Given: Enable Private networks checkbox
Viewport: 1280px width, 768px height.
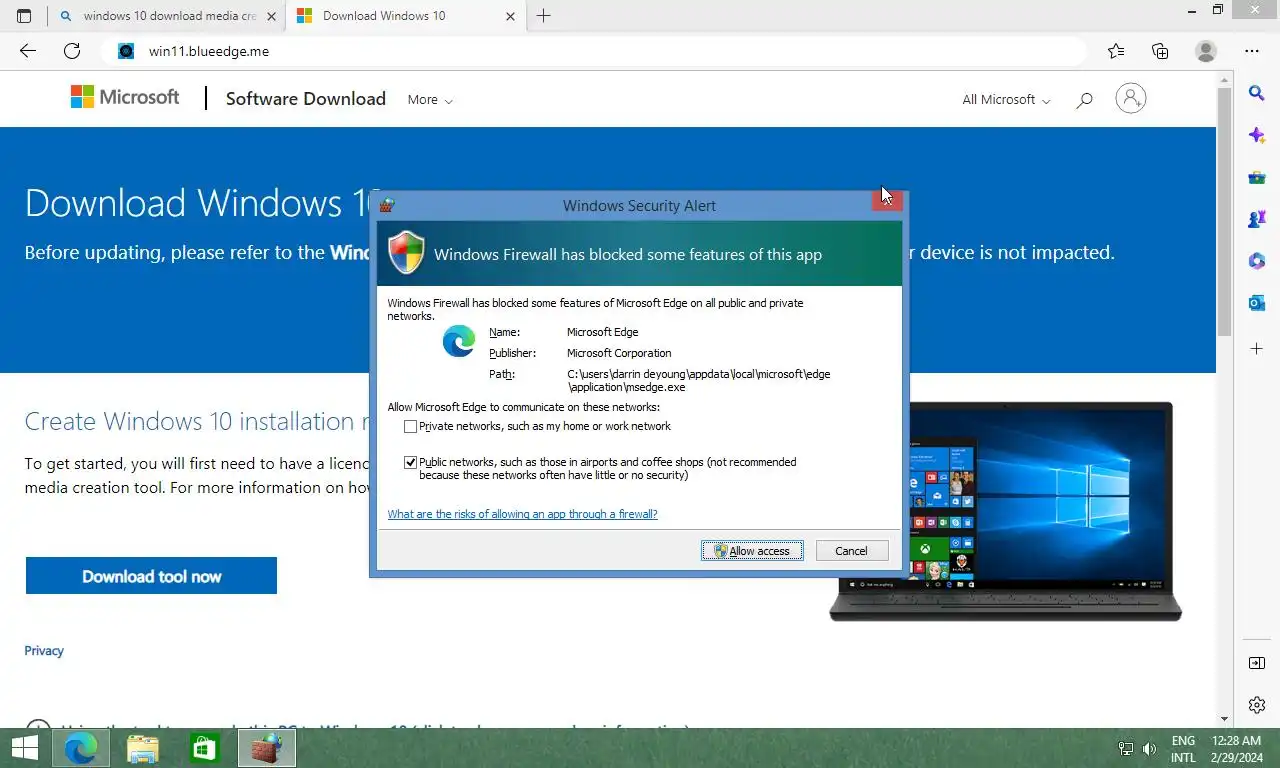Looking at the screenshot, I should tap(410, 426).
